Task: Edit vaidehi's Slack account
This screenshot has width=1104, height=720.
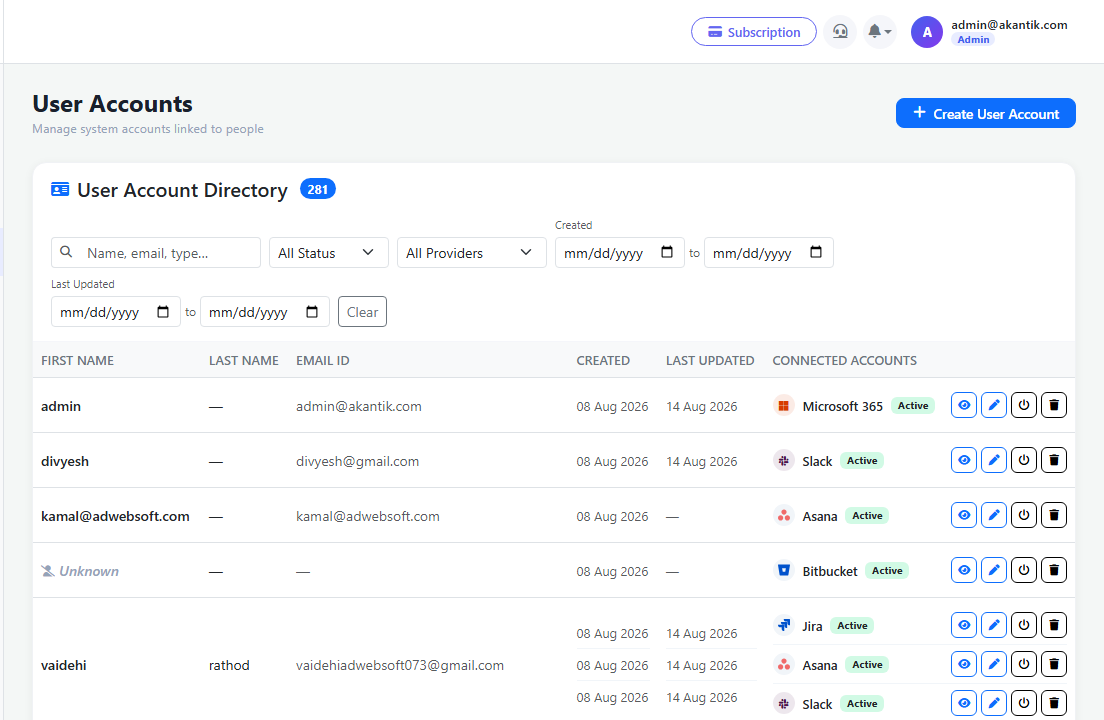Action: tap(993, 703)
